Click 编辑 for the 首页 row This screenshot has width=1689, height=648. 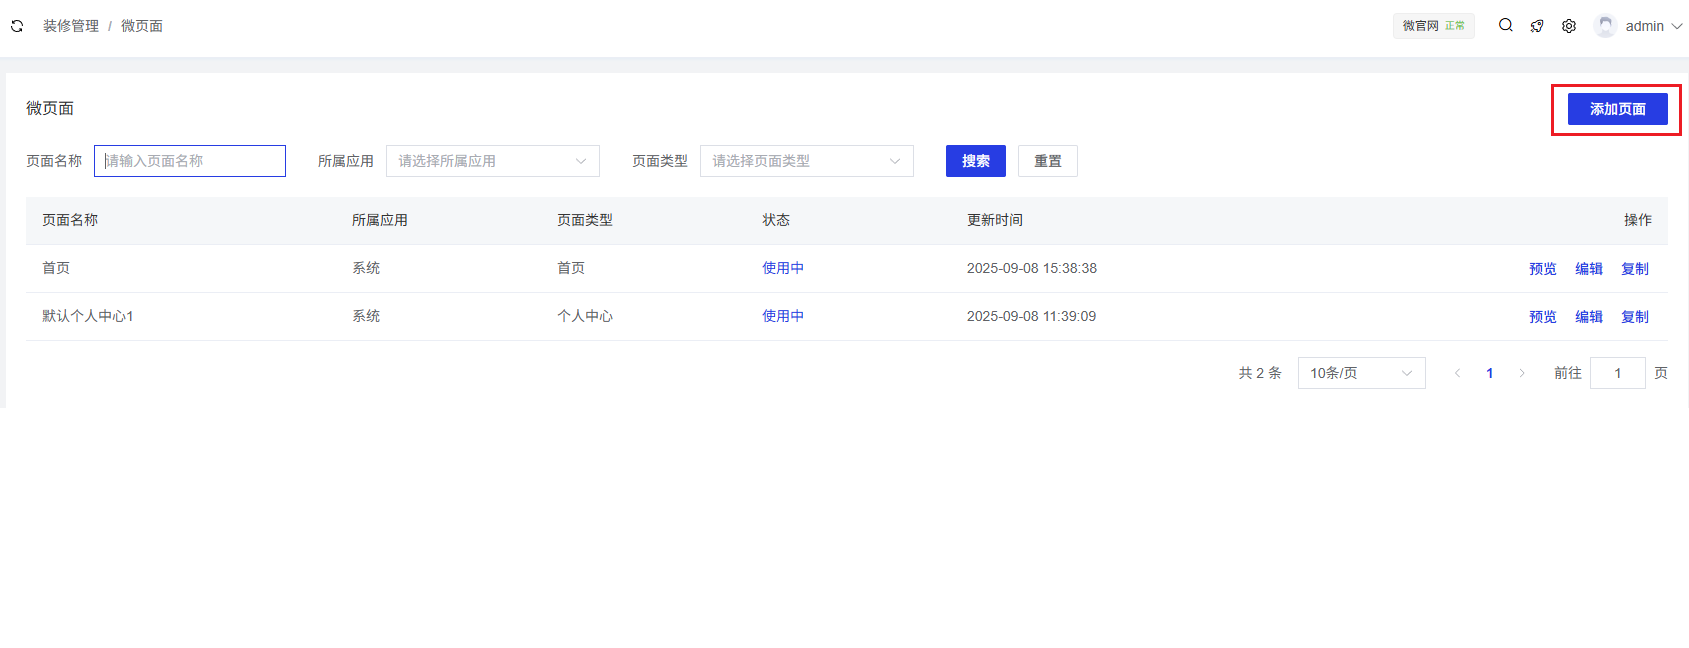tap(1588, 269)
